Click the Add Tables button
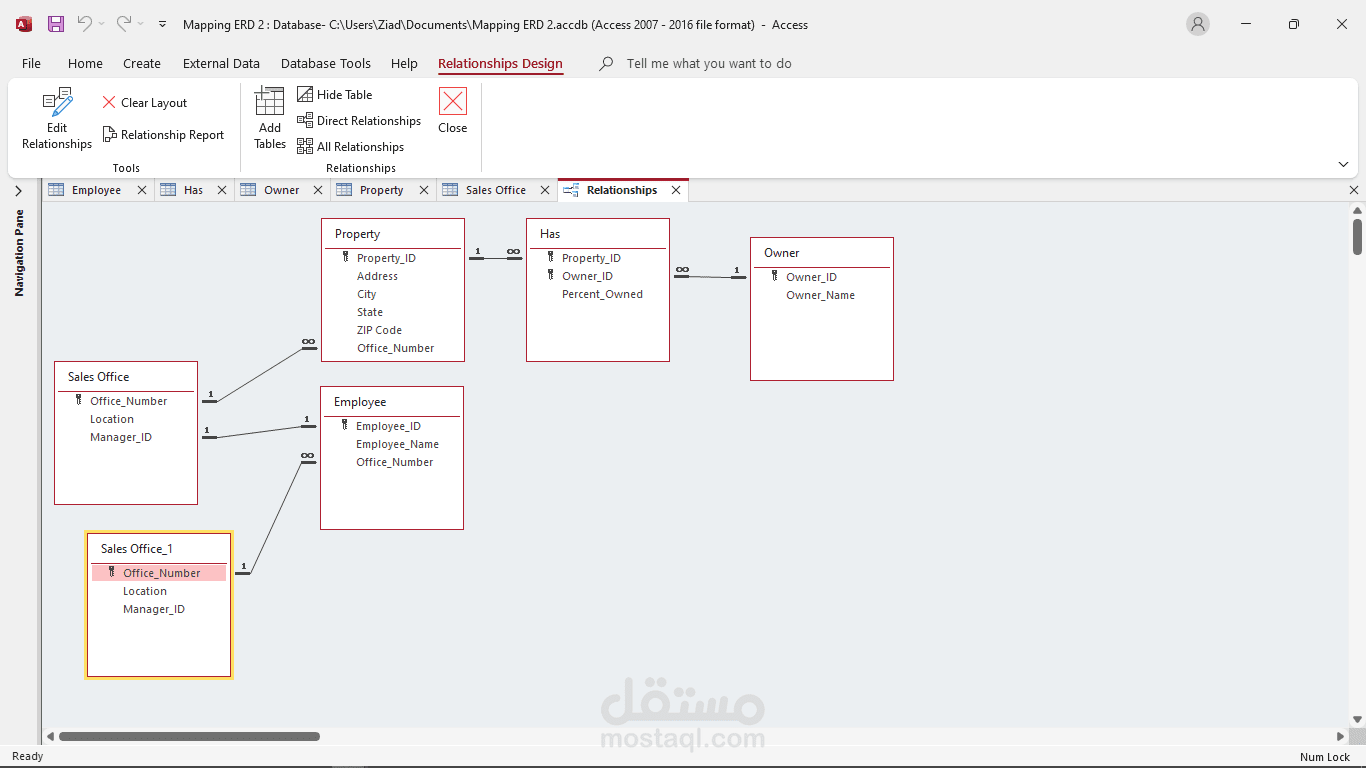 tap(270, 119)
